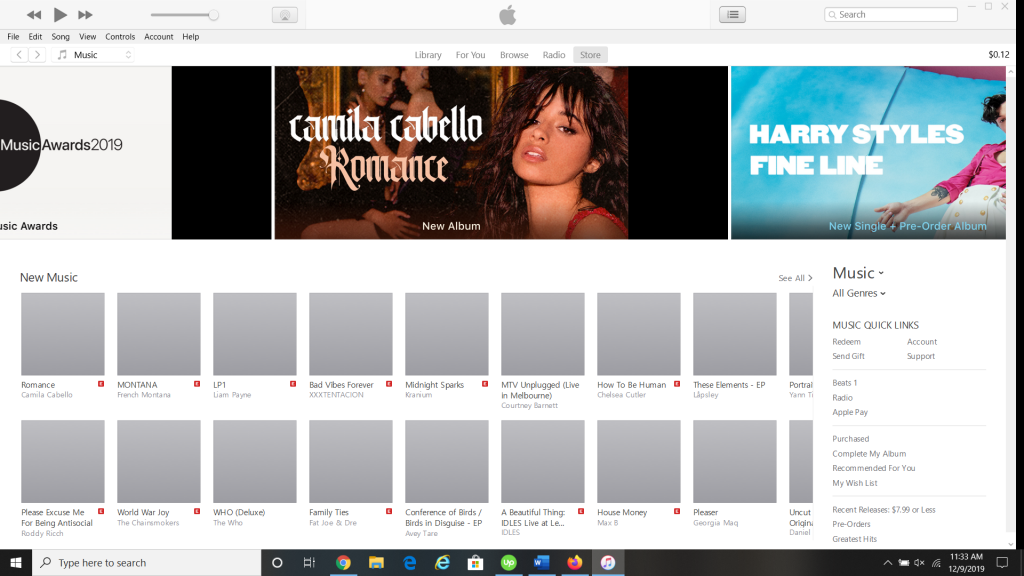Open Microsoft Store from the taskbar
Viewport: 1024px width, 576px height.
pyautogui.click(x=475, y=562)
